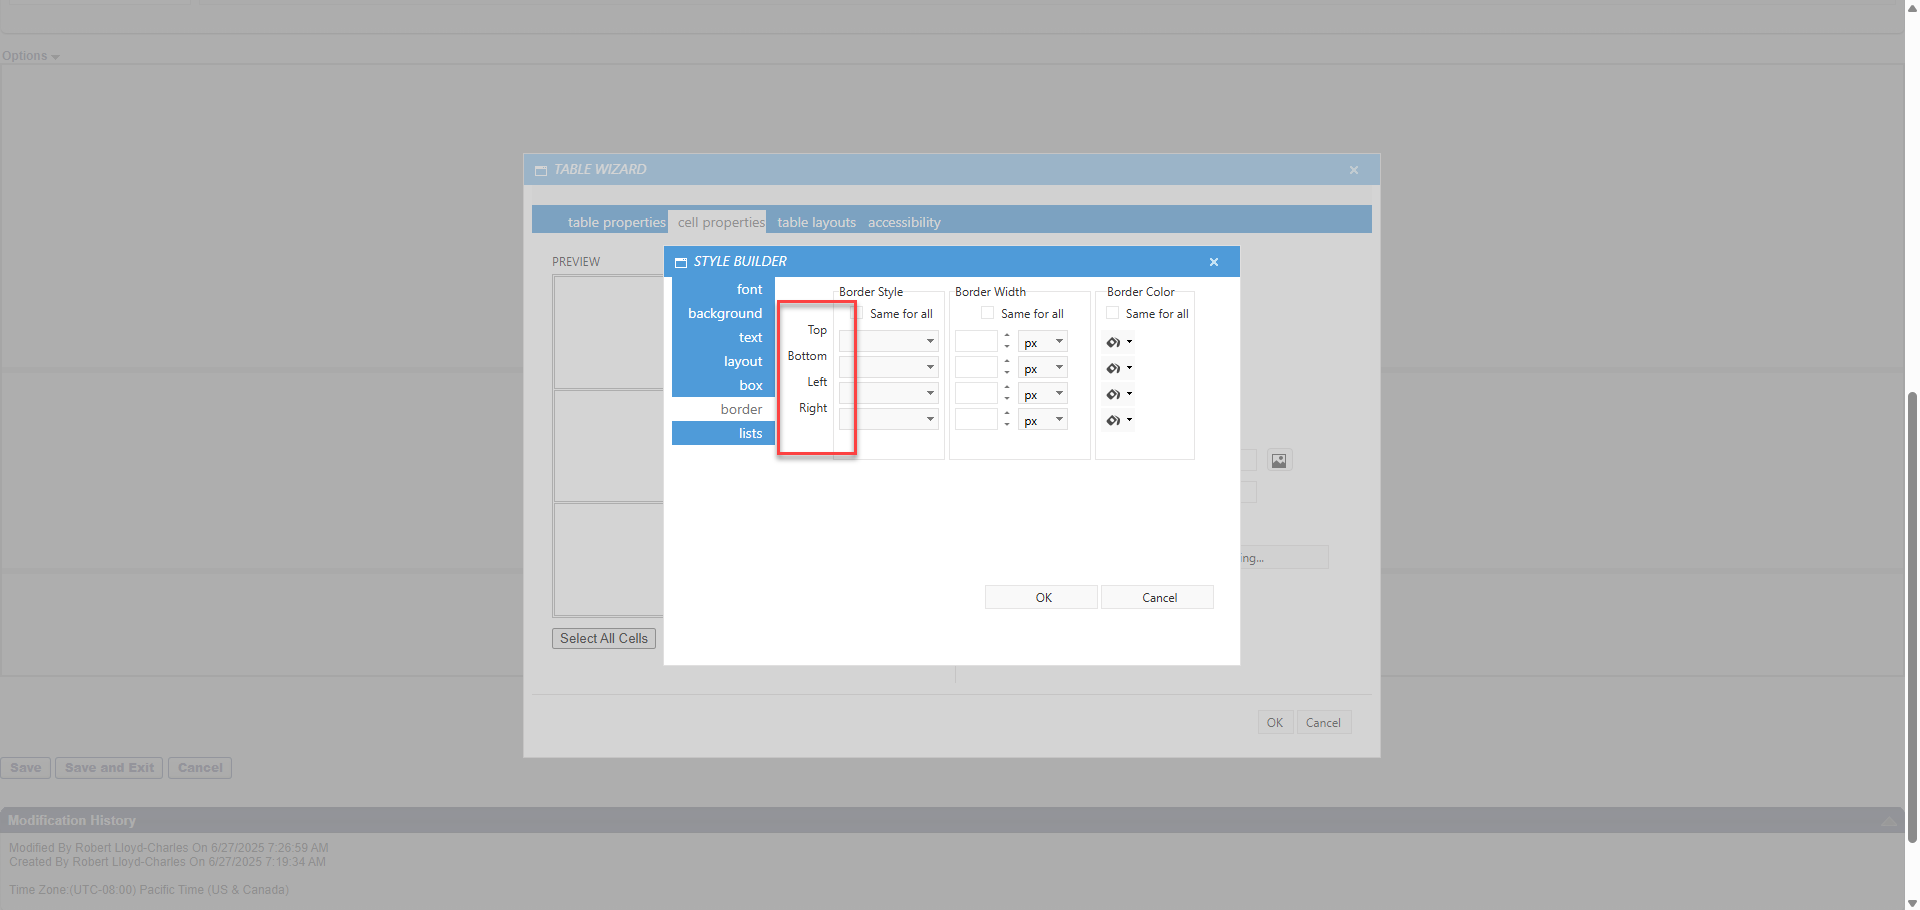Open the right border color picker
This screenshot has width=1920, height=910.
point(1118,420)
